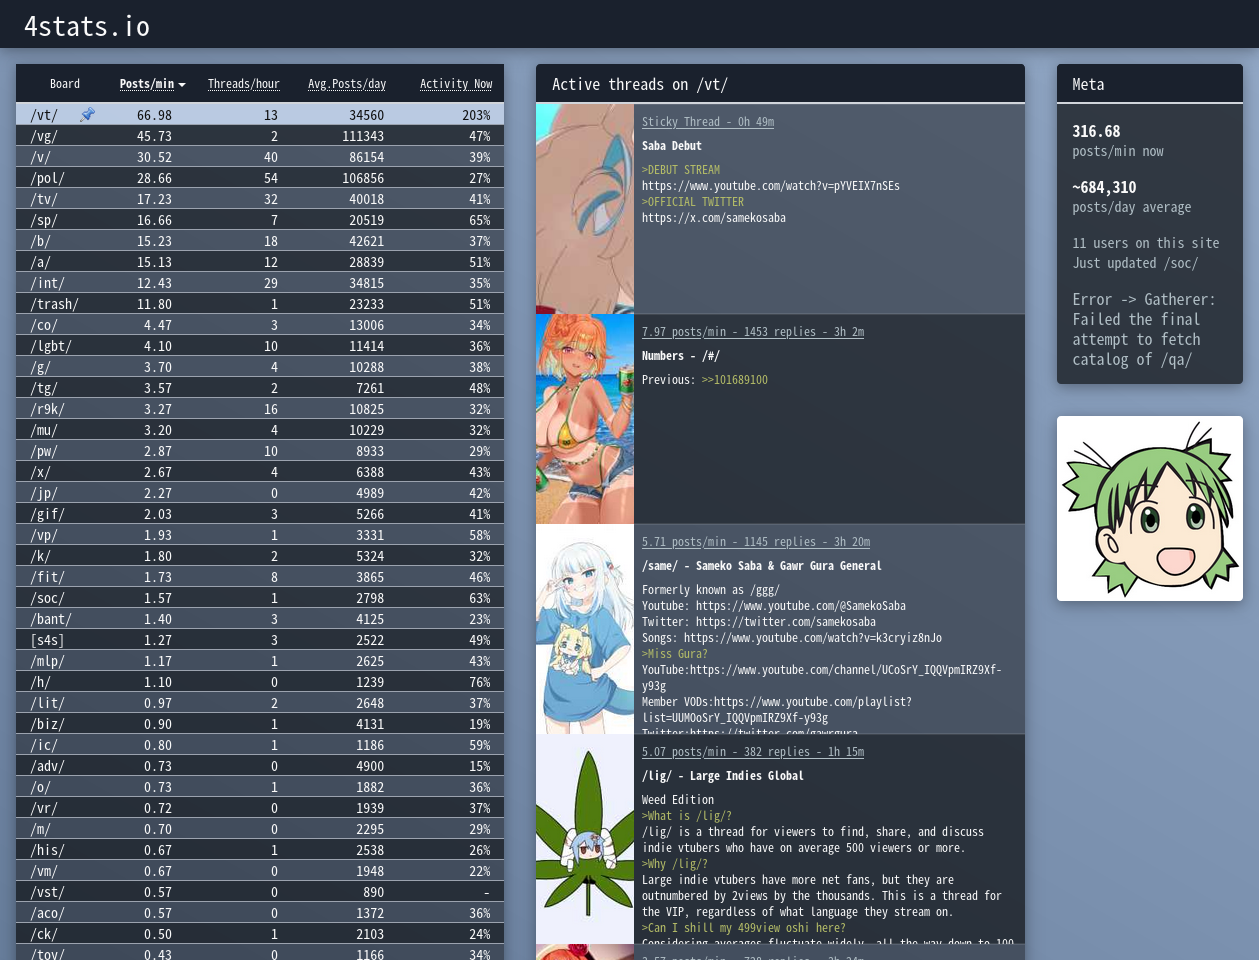Sort table by Avg.Posts/day header
1259x960 pixels.
click(x=346, y=84)
